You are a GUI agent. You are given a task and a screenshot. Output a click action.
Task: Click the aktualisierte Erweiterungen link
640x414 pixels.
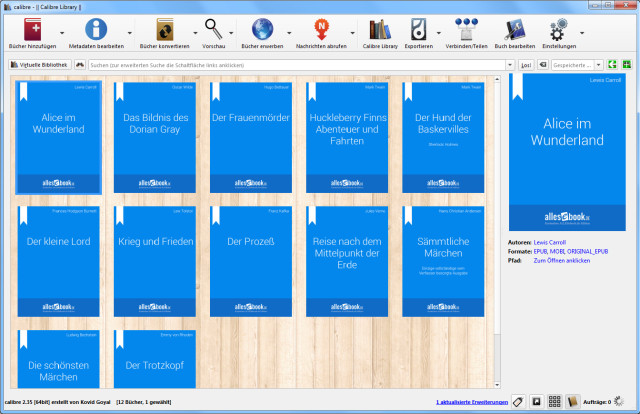pos(472,402)
